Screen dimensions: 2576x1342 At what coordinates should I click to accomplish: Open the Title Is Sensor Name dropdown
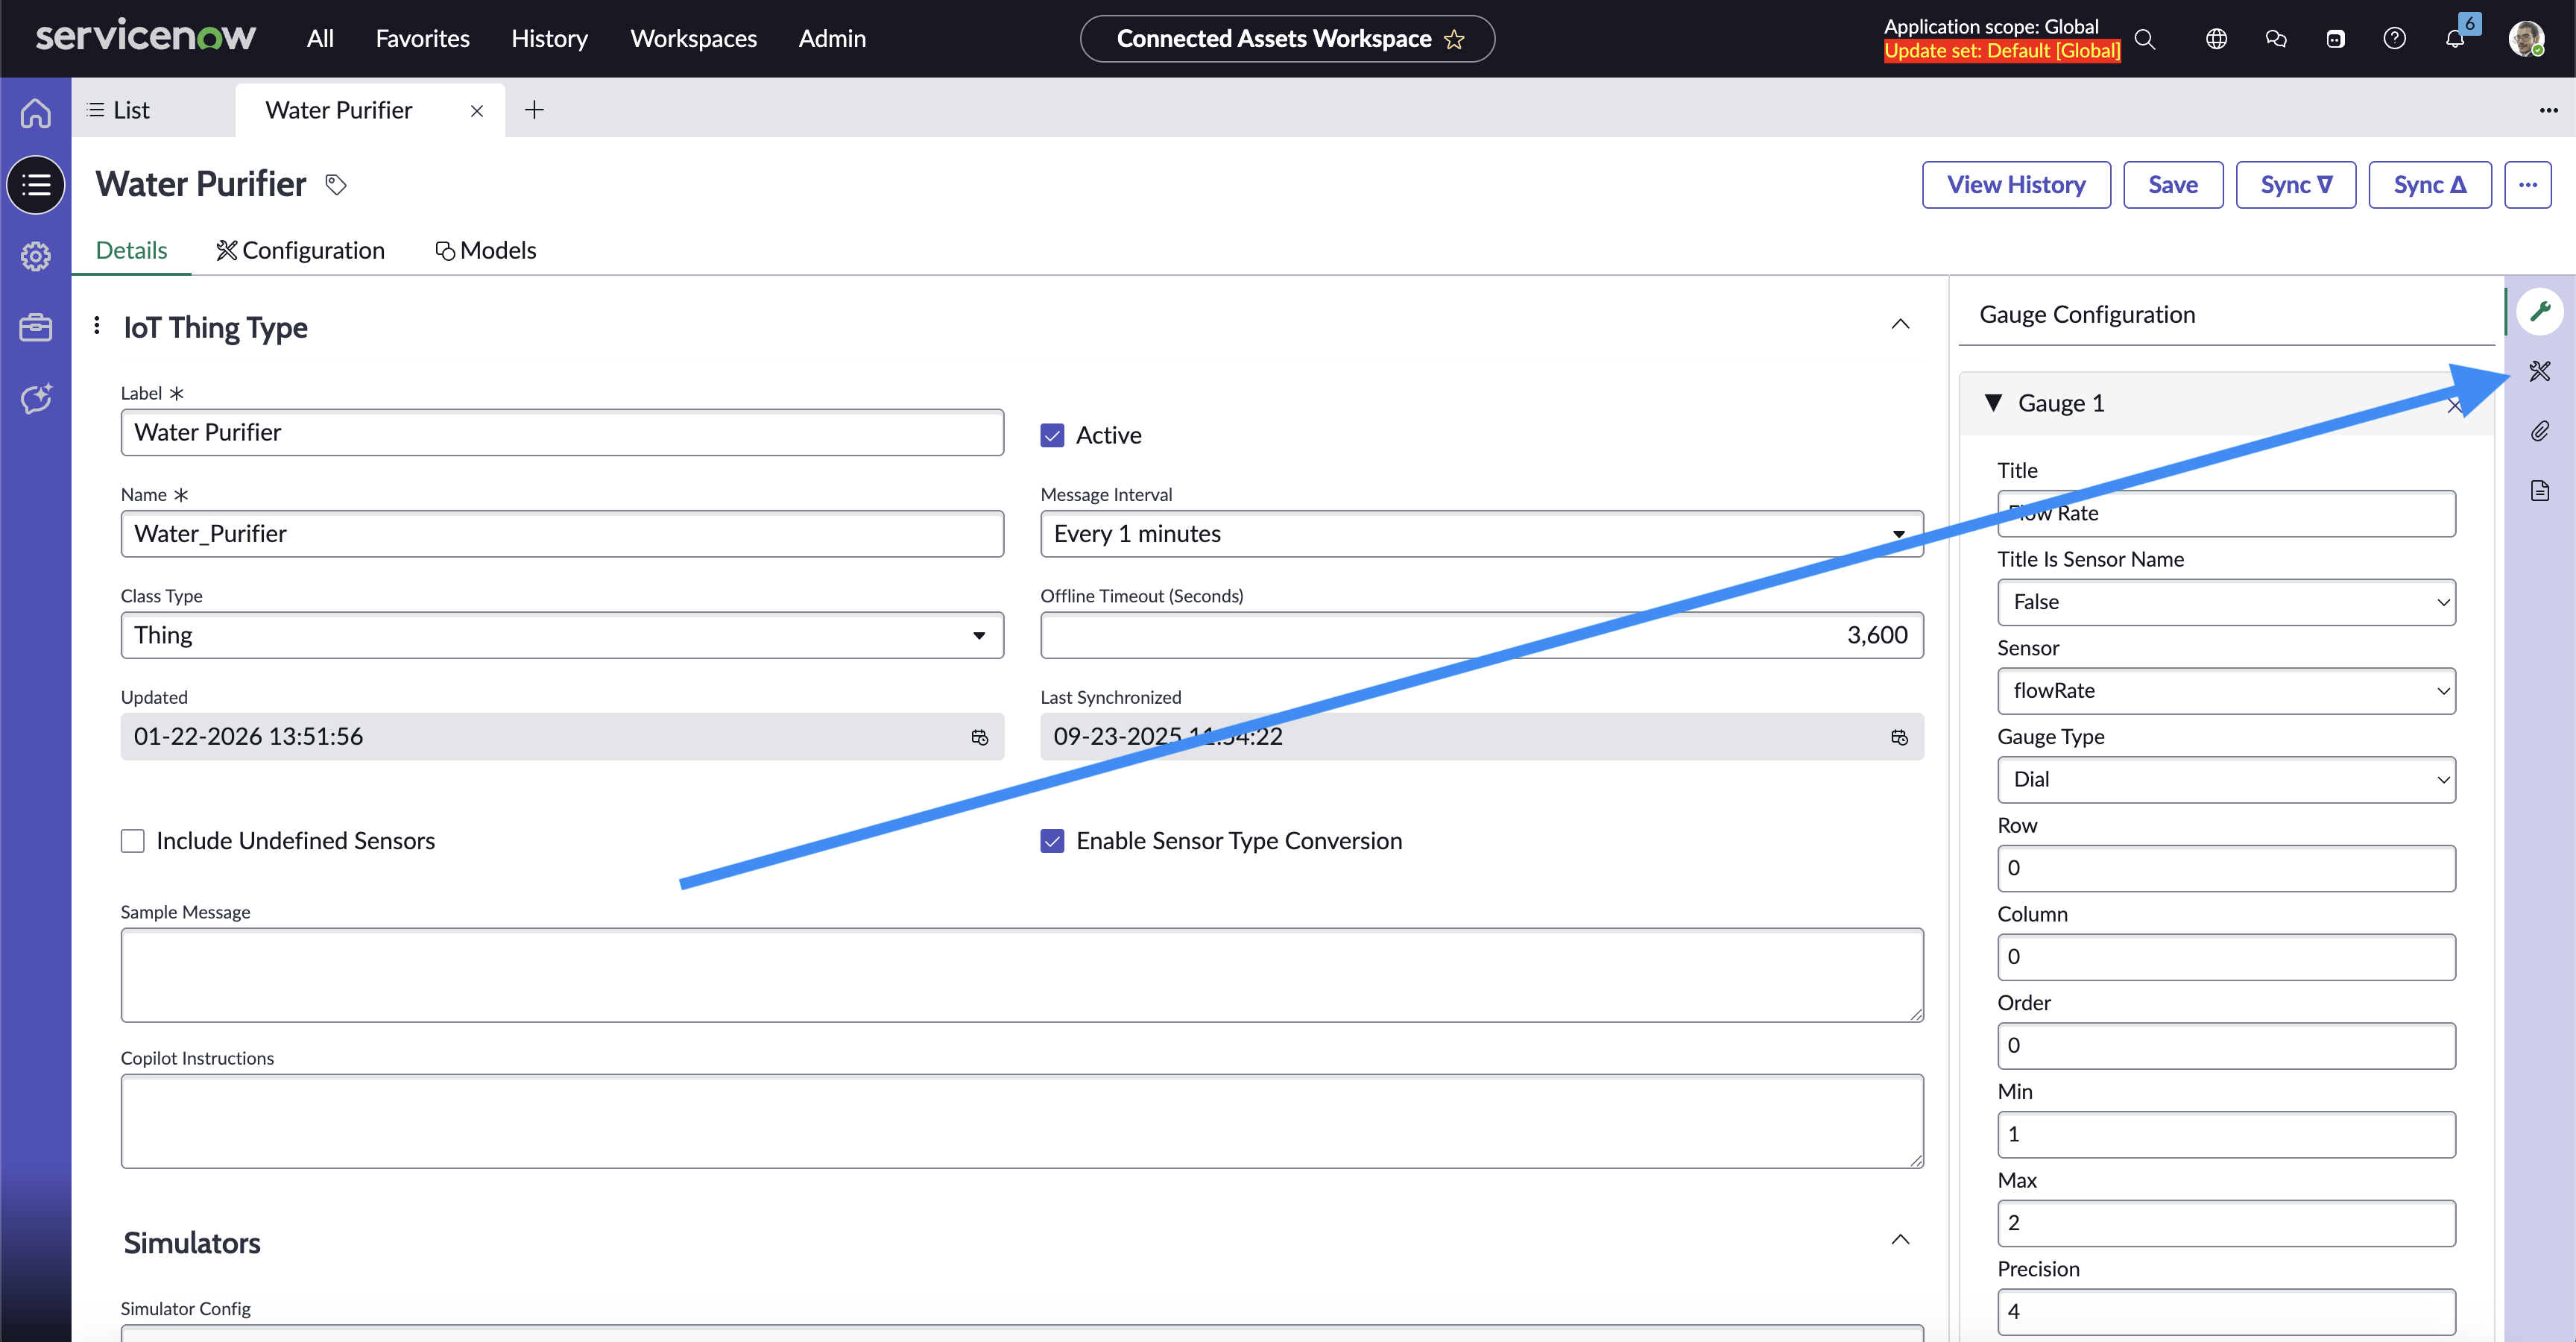coord(2226,602)
